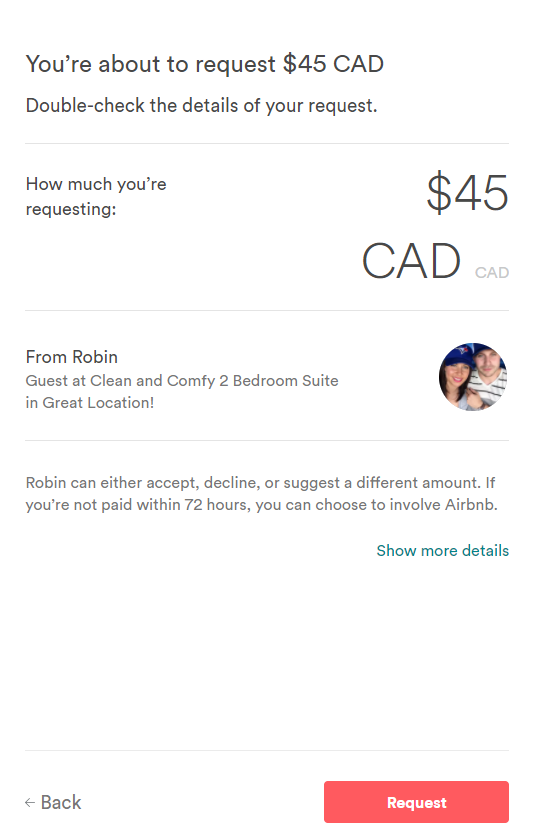Click the '$45 CAD' portion of the heading
560x835 pixels.
tap(333, 64)
